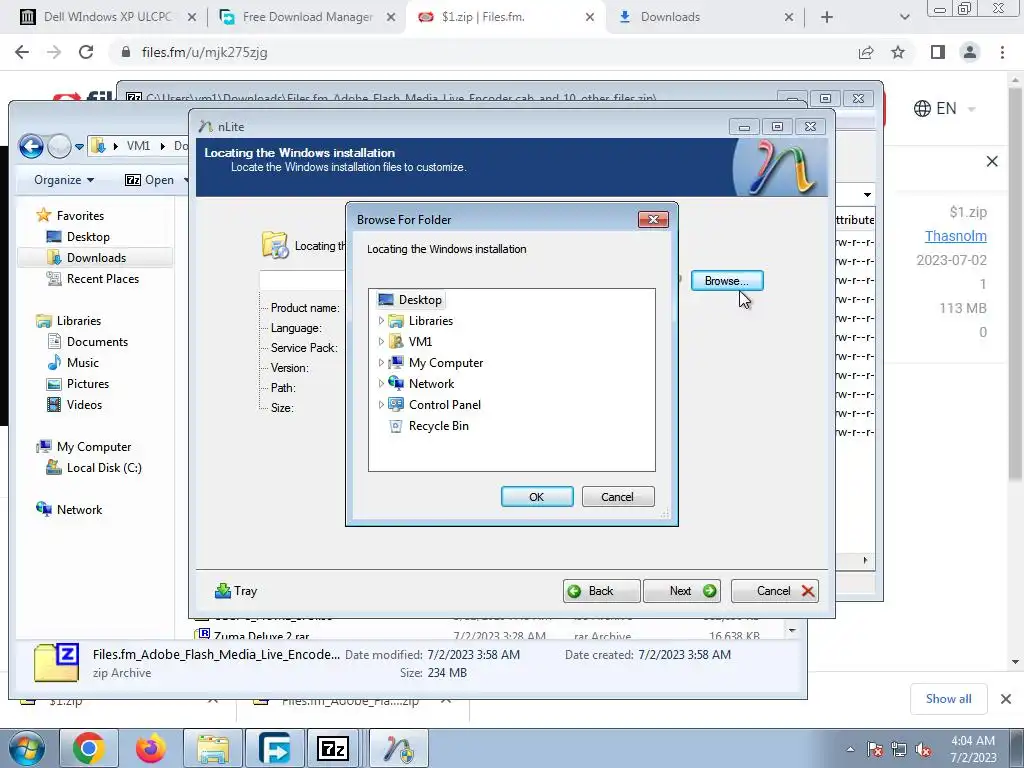Select the Libraries icon in dialog tree

pyautogui.click(x=396, y=321)
